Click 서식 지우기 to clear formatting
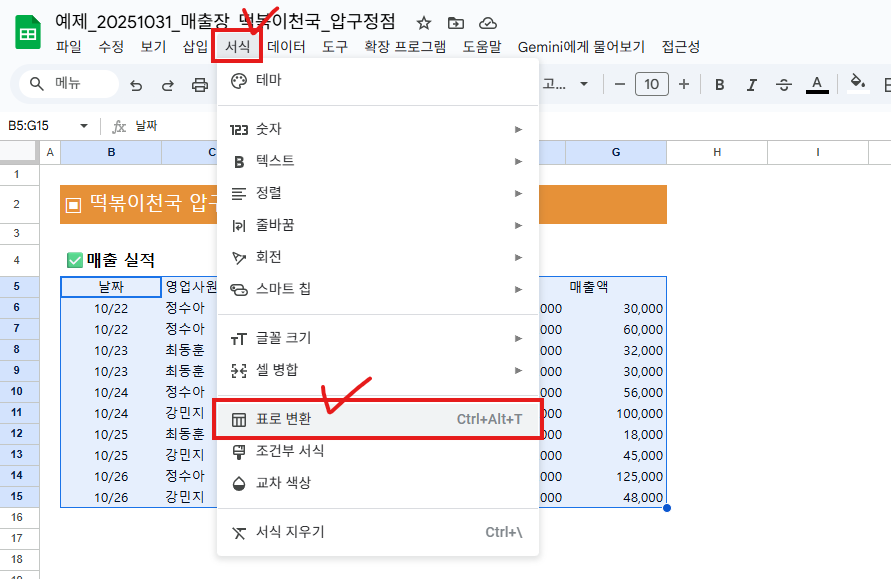 [x=378, y=532]
